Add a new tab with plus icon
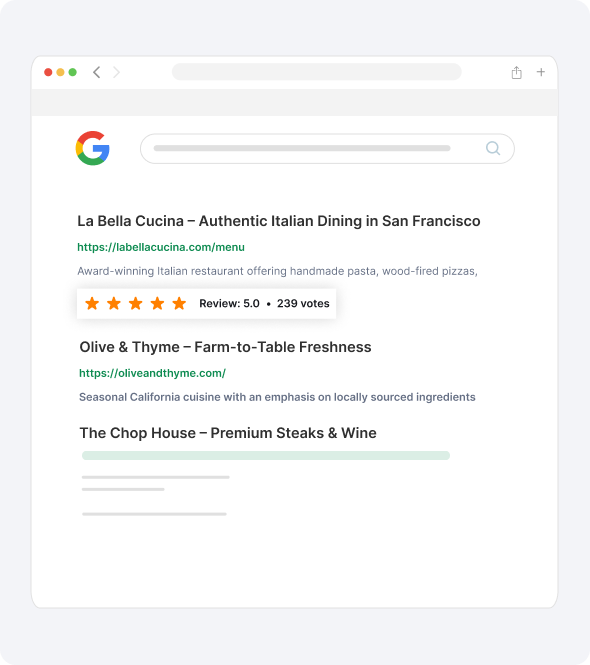Image resolution: width=590 pixels, height=665 pixels. click(x=541, y=72)
